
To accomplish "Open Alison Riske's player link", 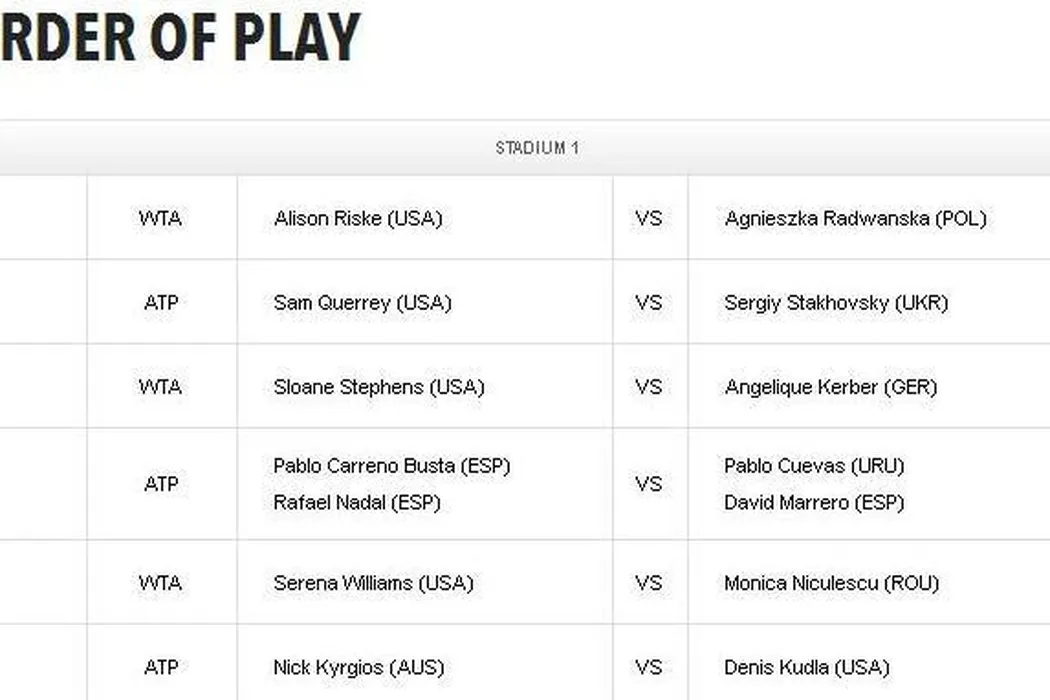I will point(357,218).
